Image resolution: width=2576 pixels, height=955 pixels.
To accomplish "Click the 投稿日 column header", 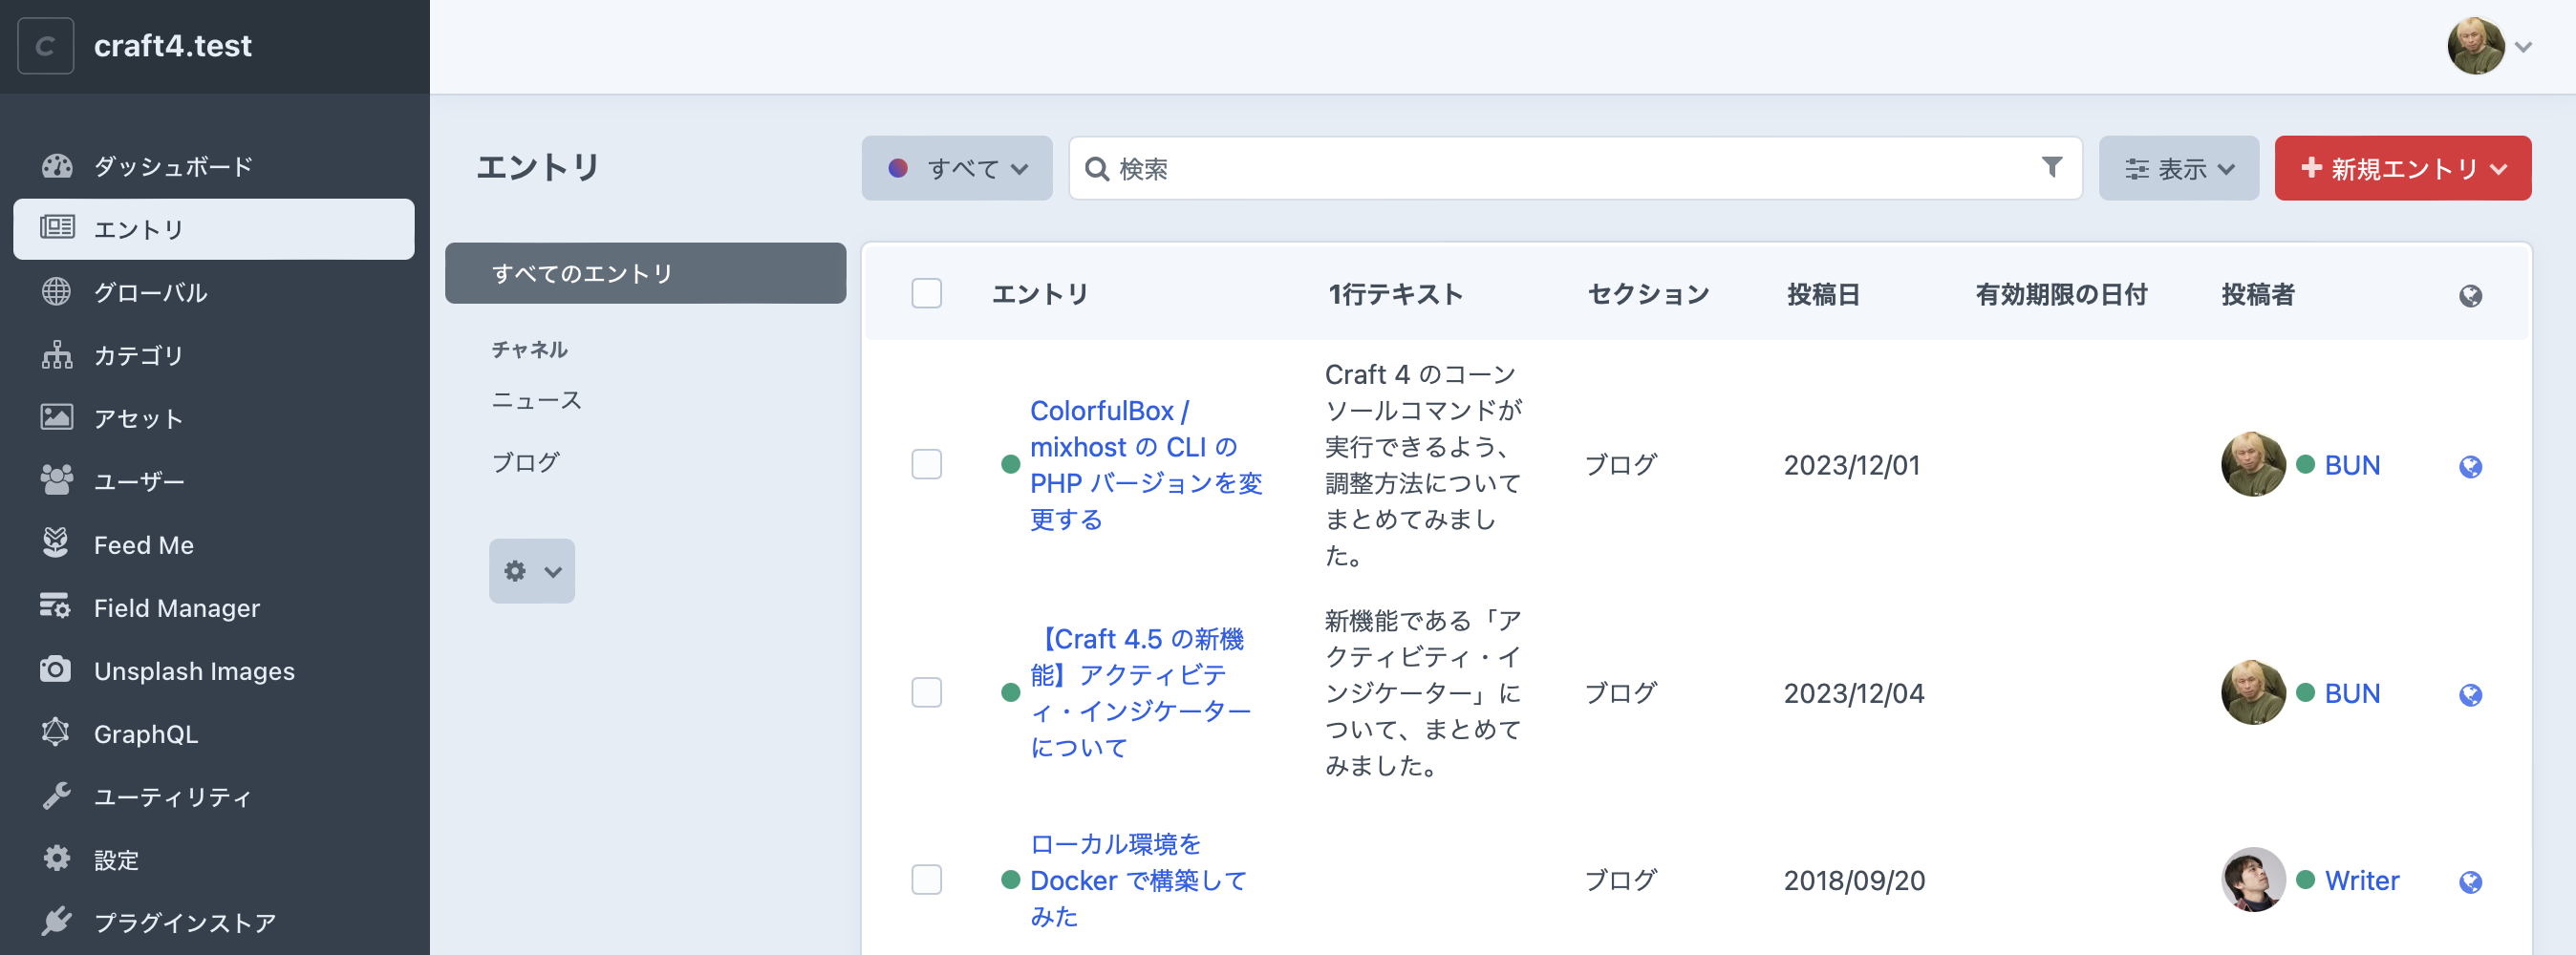I will coord(1822,293).
